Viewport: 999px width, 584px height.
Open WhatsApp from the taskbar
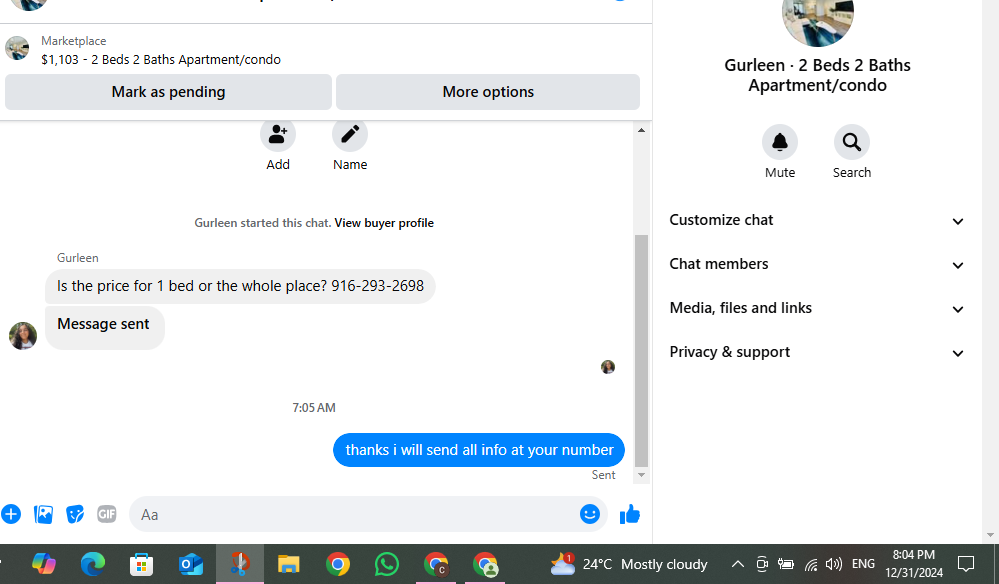387,564
